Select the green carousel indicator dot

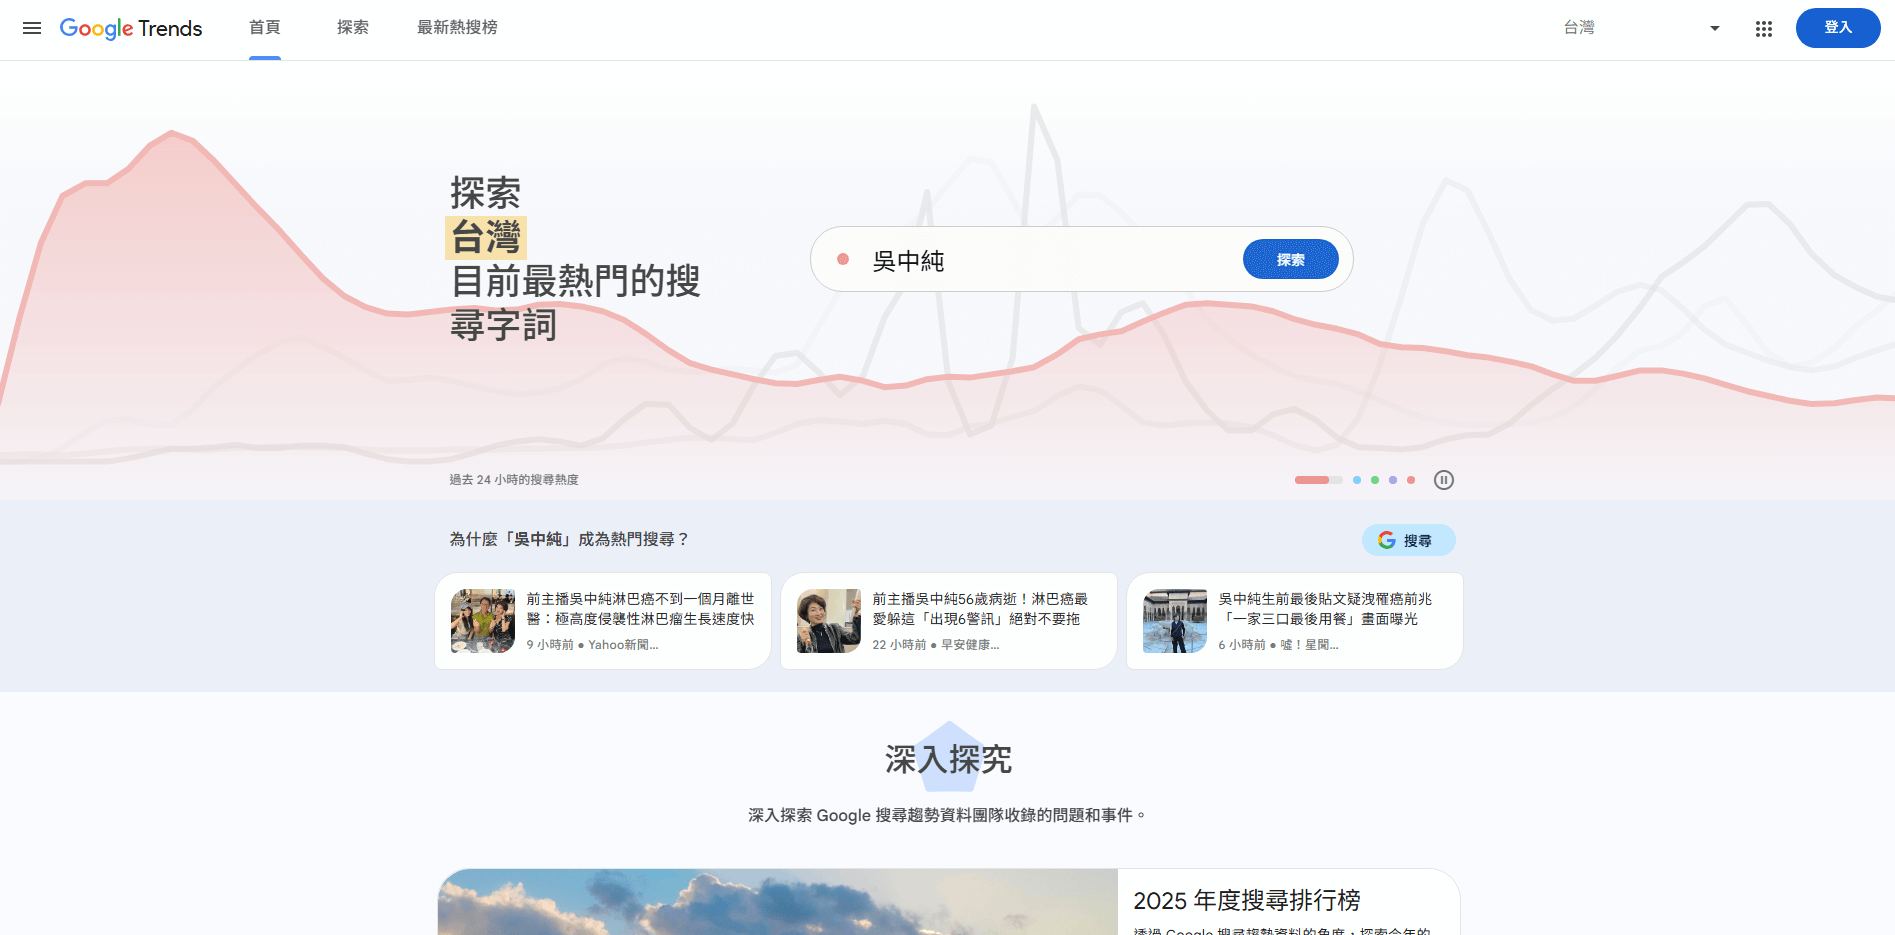tap(1374, 480)
